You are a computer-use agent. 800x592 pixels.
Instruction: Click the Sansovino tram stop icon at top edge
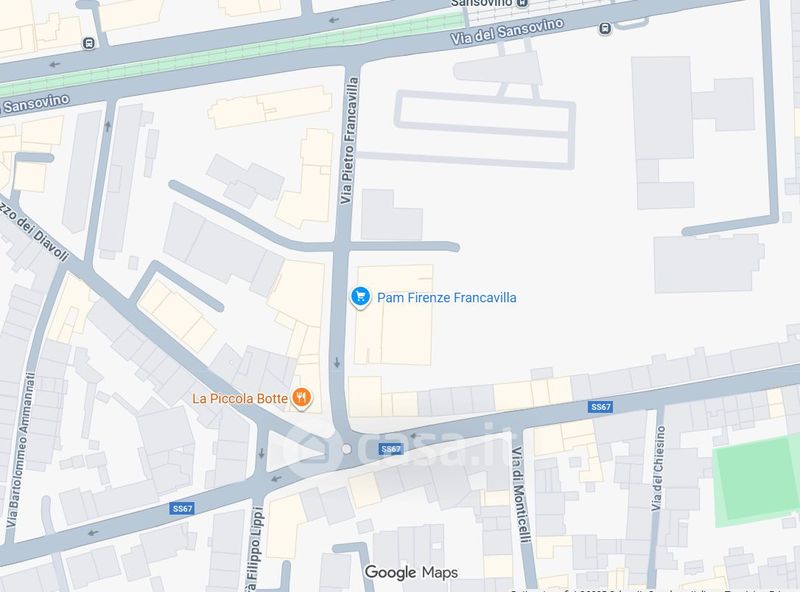pos(521,3)
